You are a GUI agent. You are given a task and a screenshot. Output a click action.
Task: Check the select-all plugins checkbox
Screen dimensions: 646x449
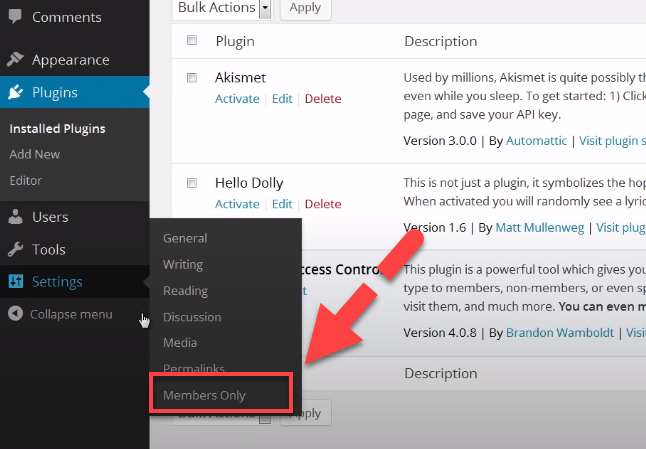coord(192,40)
